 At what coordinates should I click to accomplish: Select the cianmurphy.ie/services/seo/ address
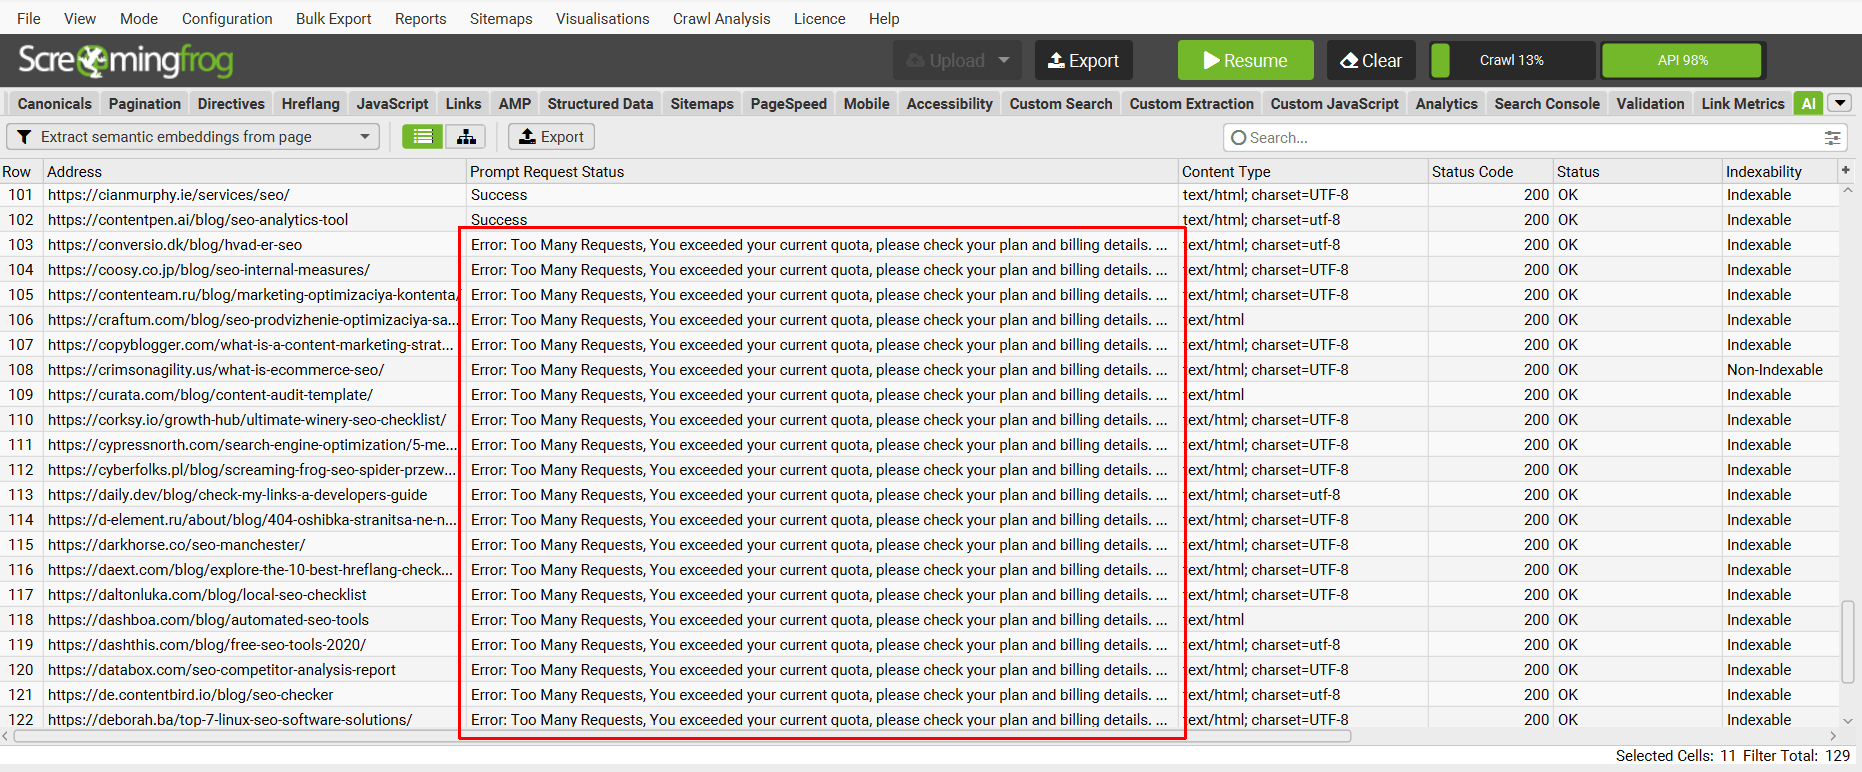pos(169,195)
